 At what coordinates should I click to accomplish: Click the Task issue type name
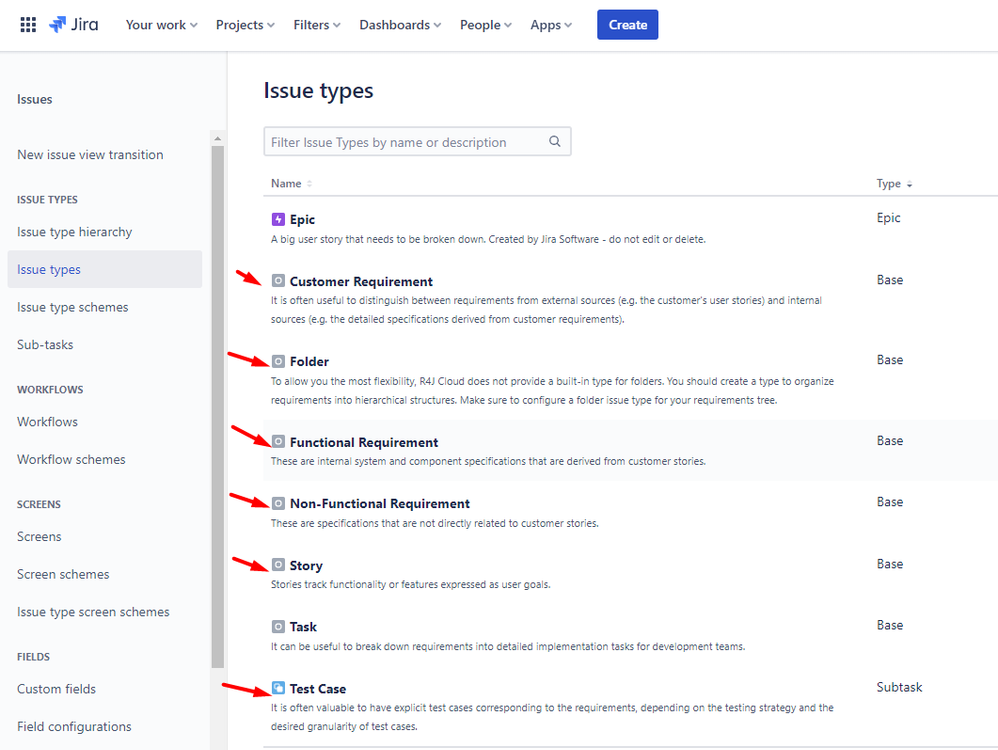pyautogui.click(x=303, y=626)
